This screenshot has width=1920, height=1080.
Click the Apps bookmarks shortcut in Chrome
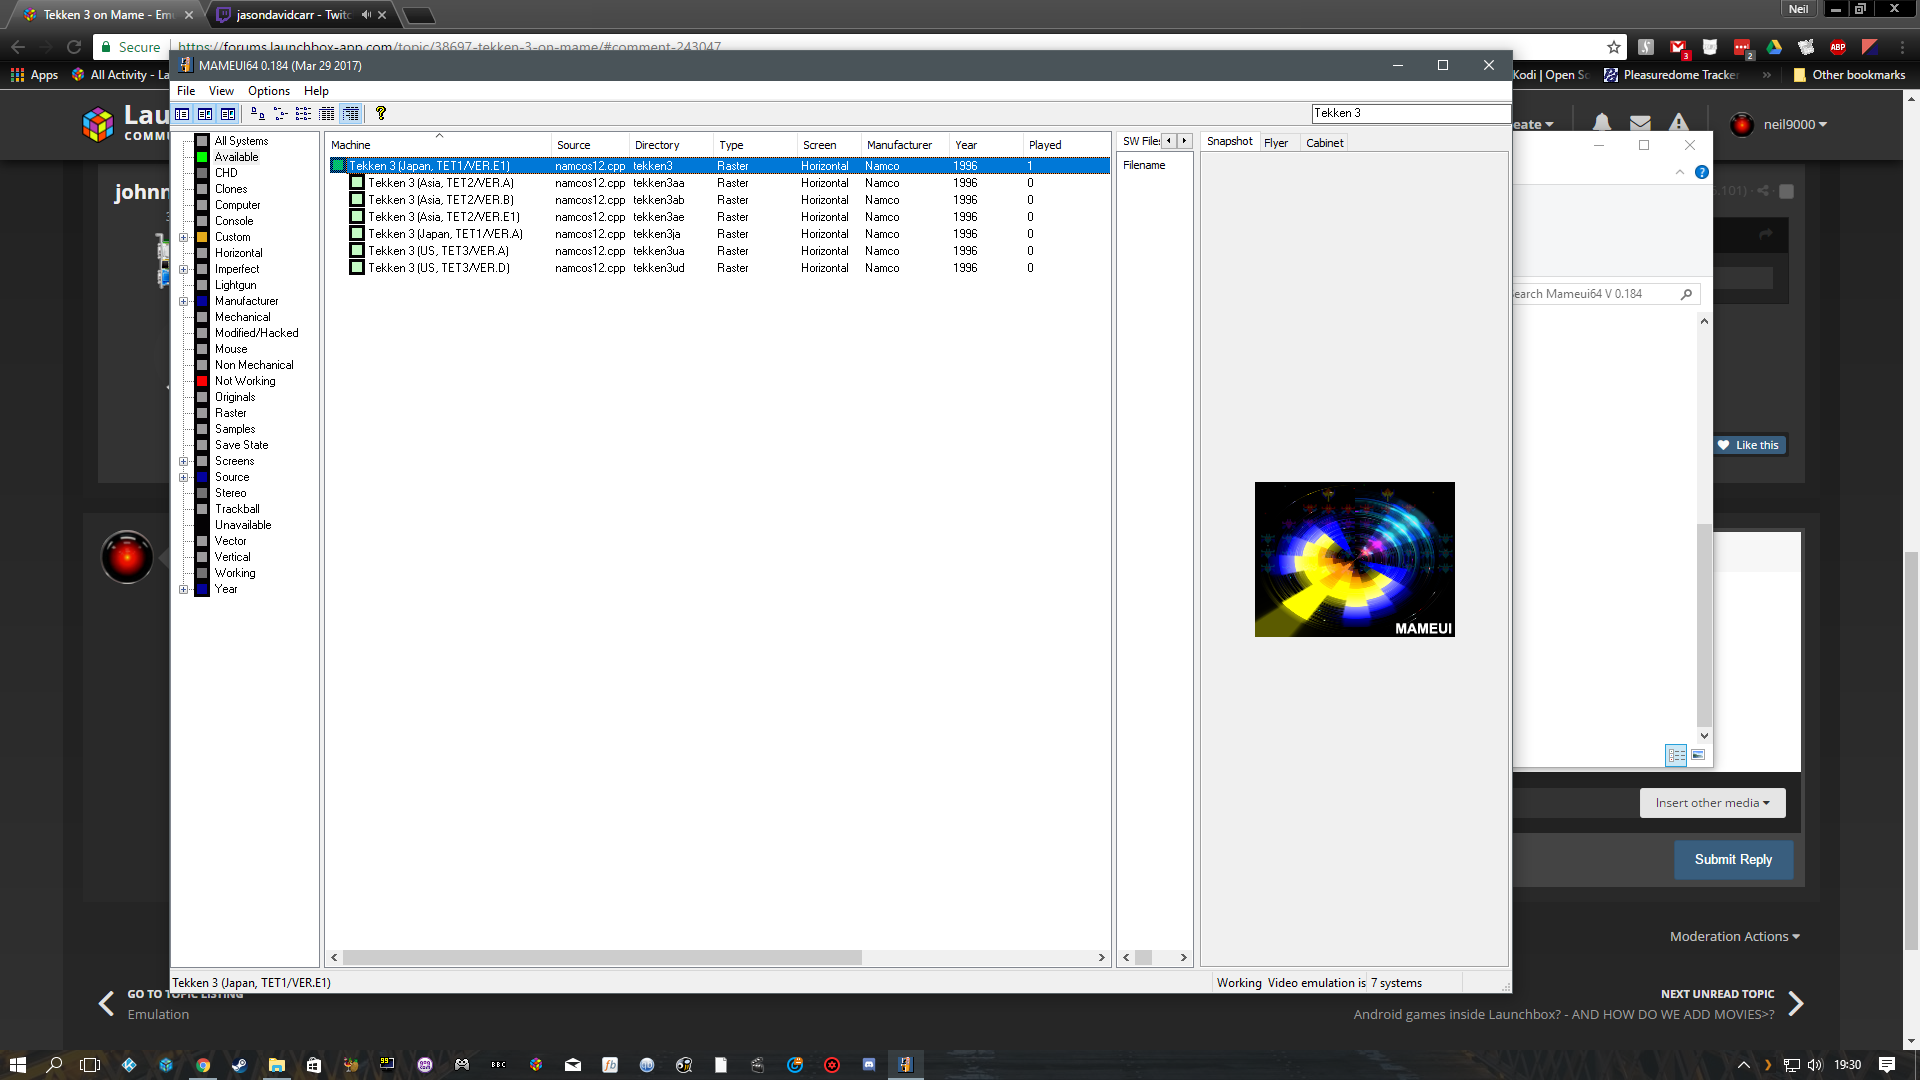pyautogui.click(x=35, y=75)
